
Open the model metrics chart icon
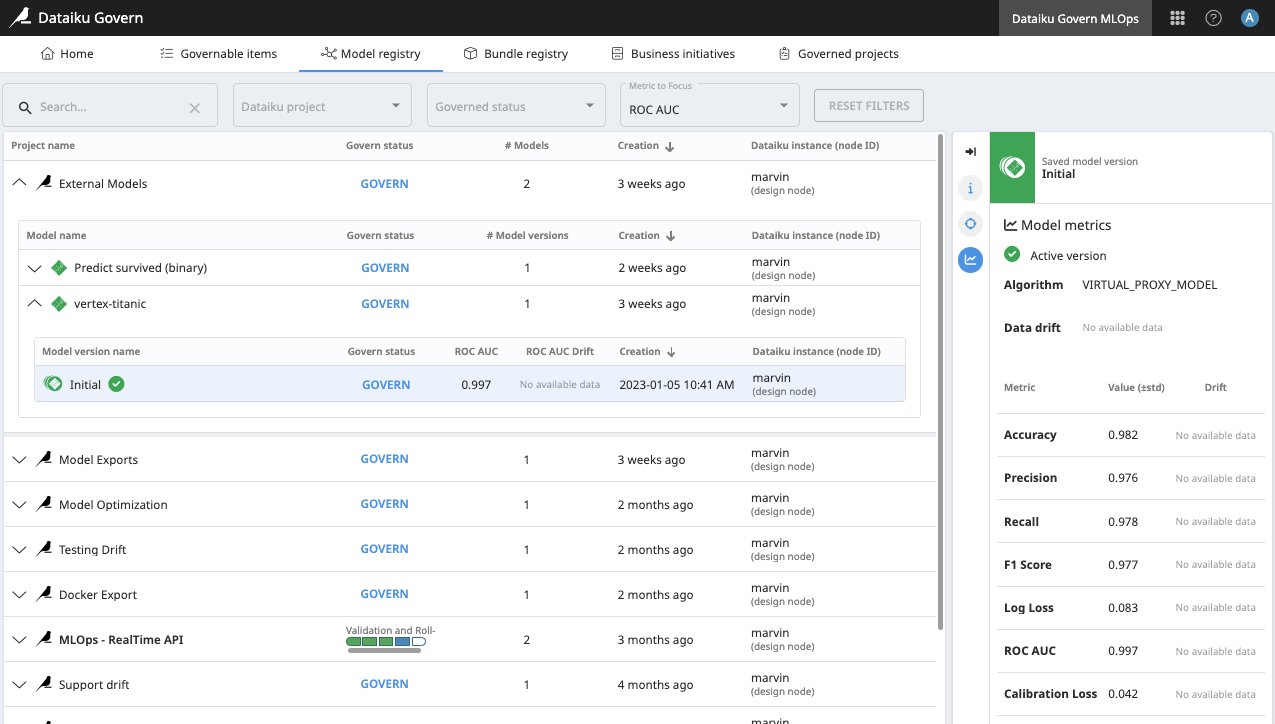970,260
